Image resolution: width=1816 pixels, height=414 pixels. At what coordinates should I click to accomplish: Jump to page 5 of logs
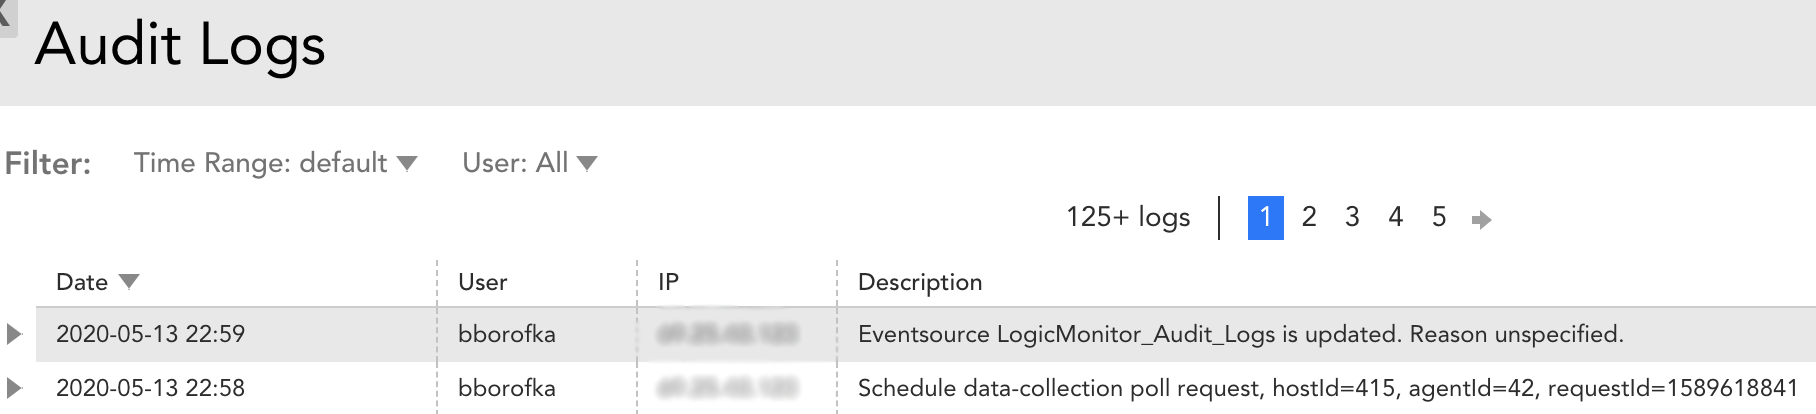pos(1439,217)
